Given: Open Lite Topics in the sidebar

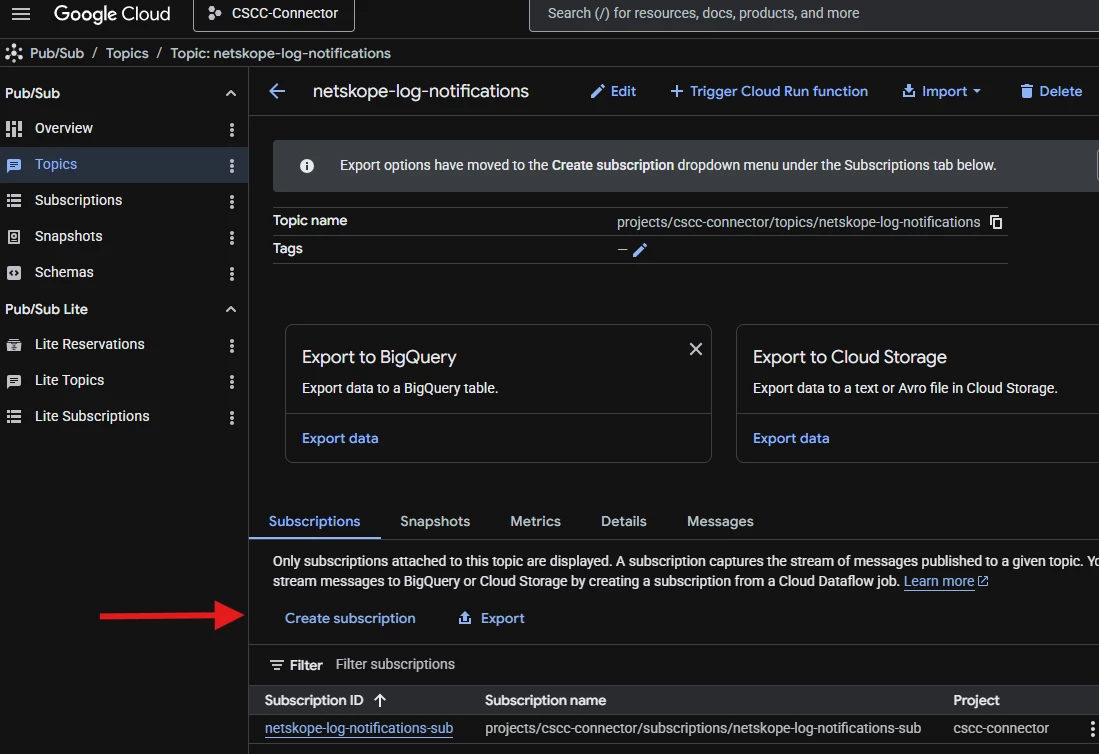Looking at the screenshot, I should point(69,380).
